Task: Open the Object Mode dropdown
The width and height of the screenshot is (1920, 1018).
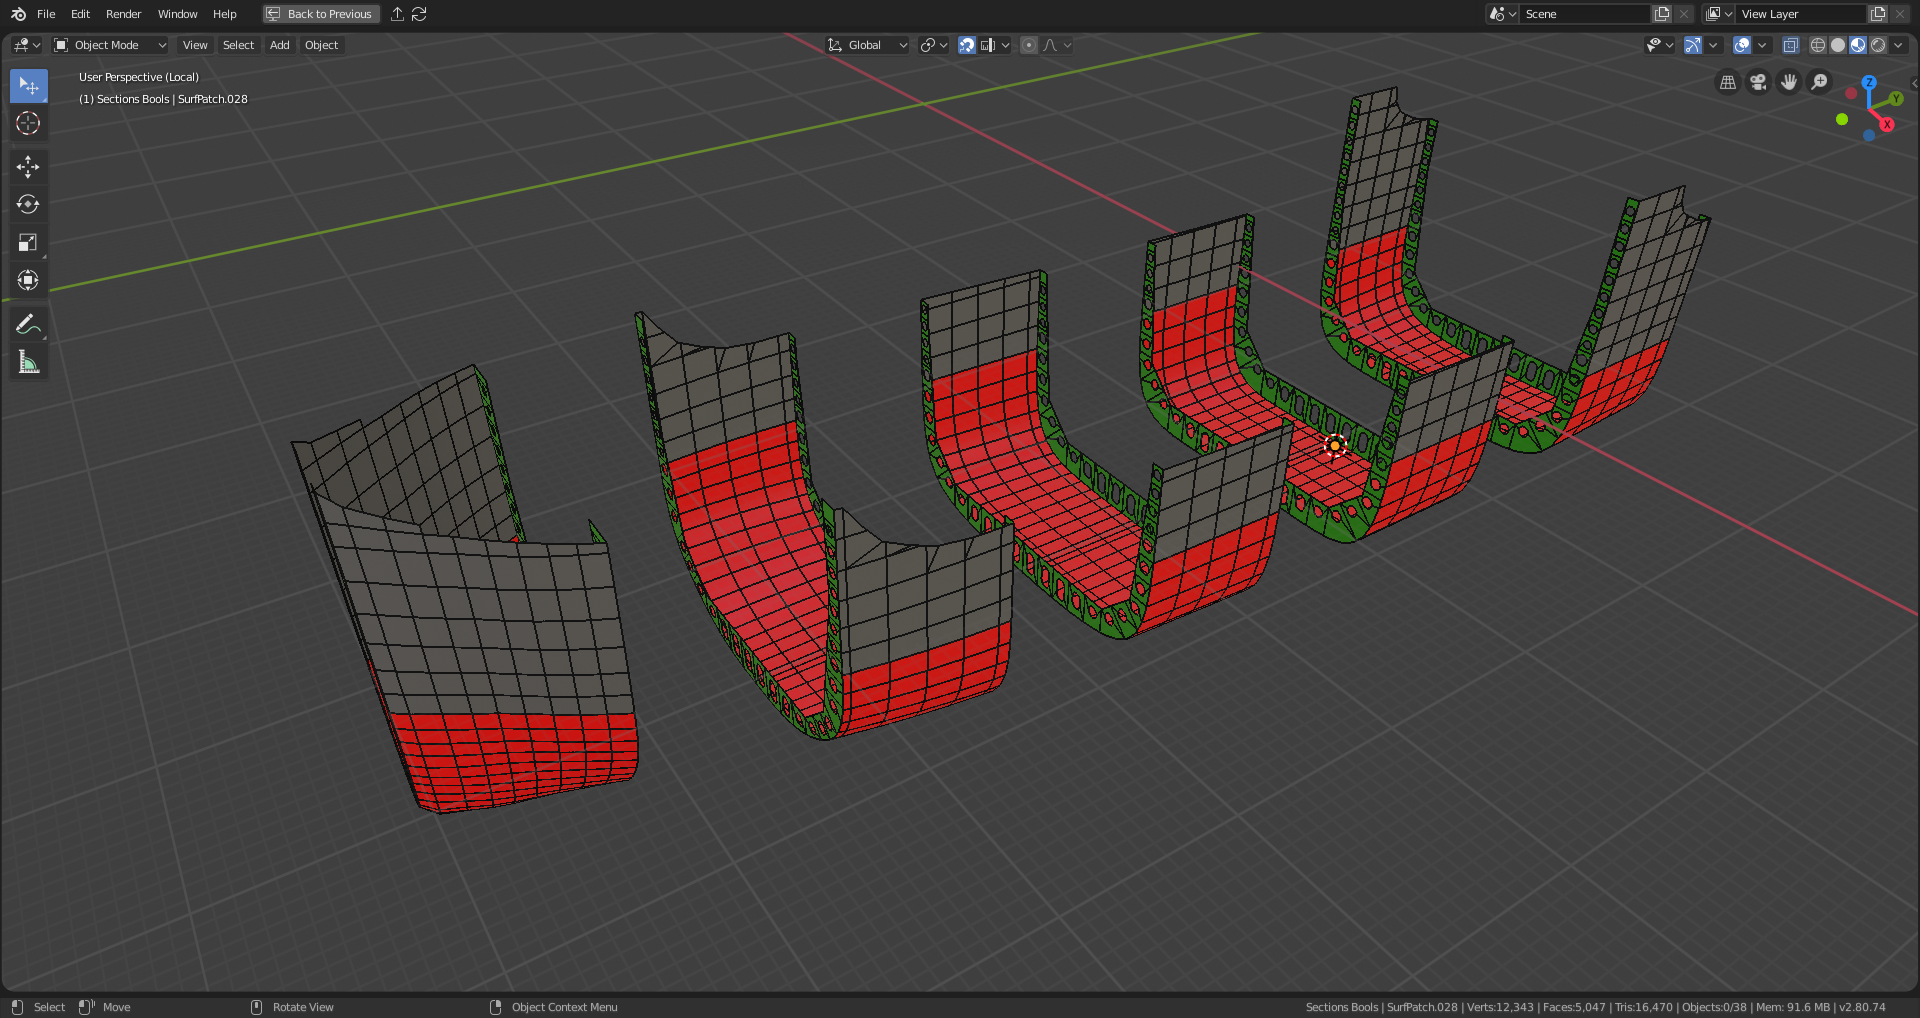Action: (110, 45)
